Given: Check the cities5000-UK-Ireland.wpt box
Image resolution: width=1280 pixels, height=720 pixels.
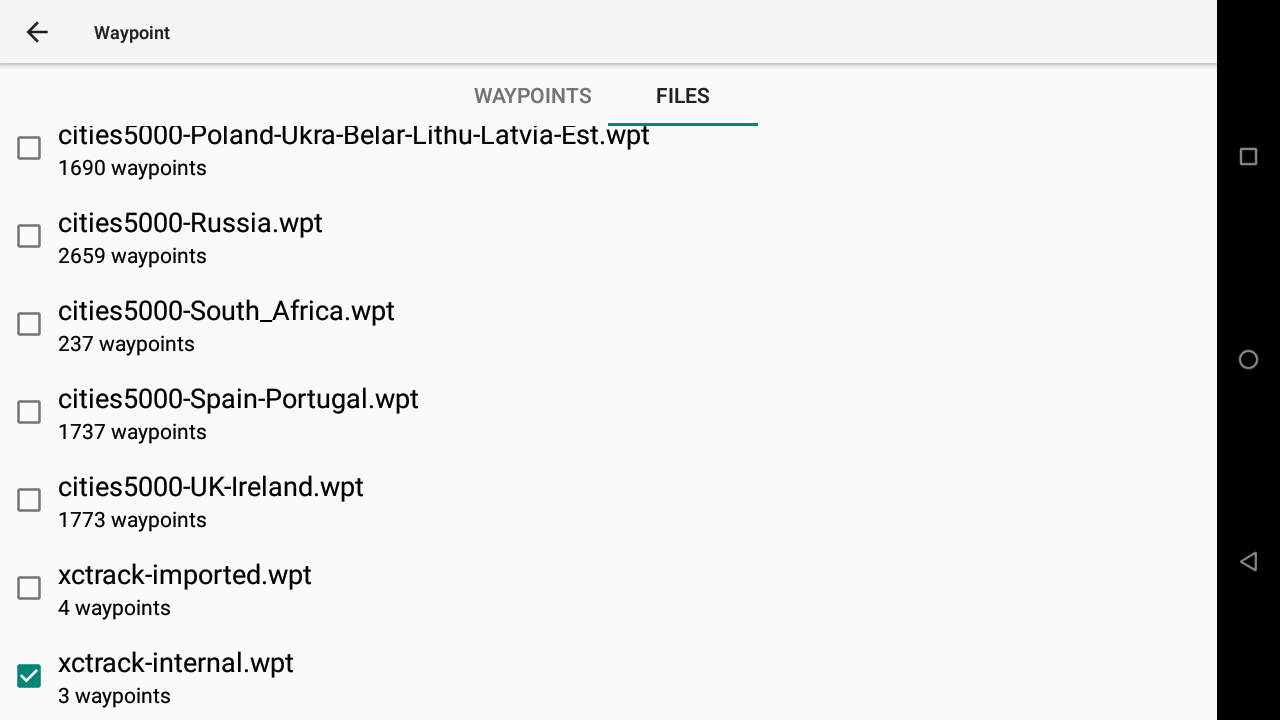Looking at the screenshot, I should click(29, 500).
